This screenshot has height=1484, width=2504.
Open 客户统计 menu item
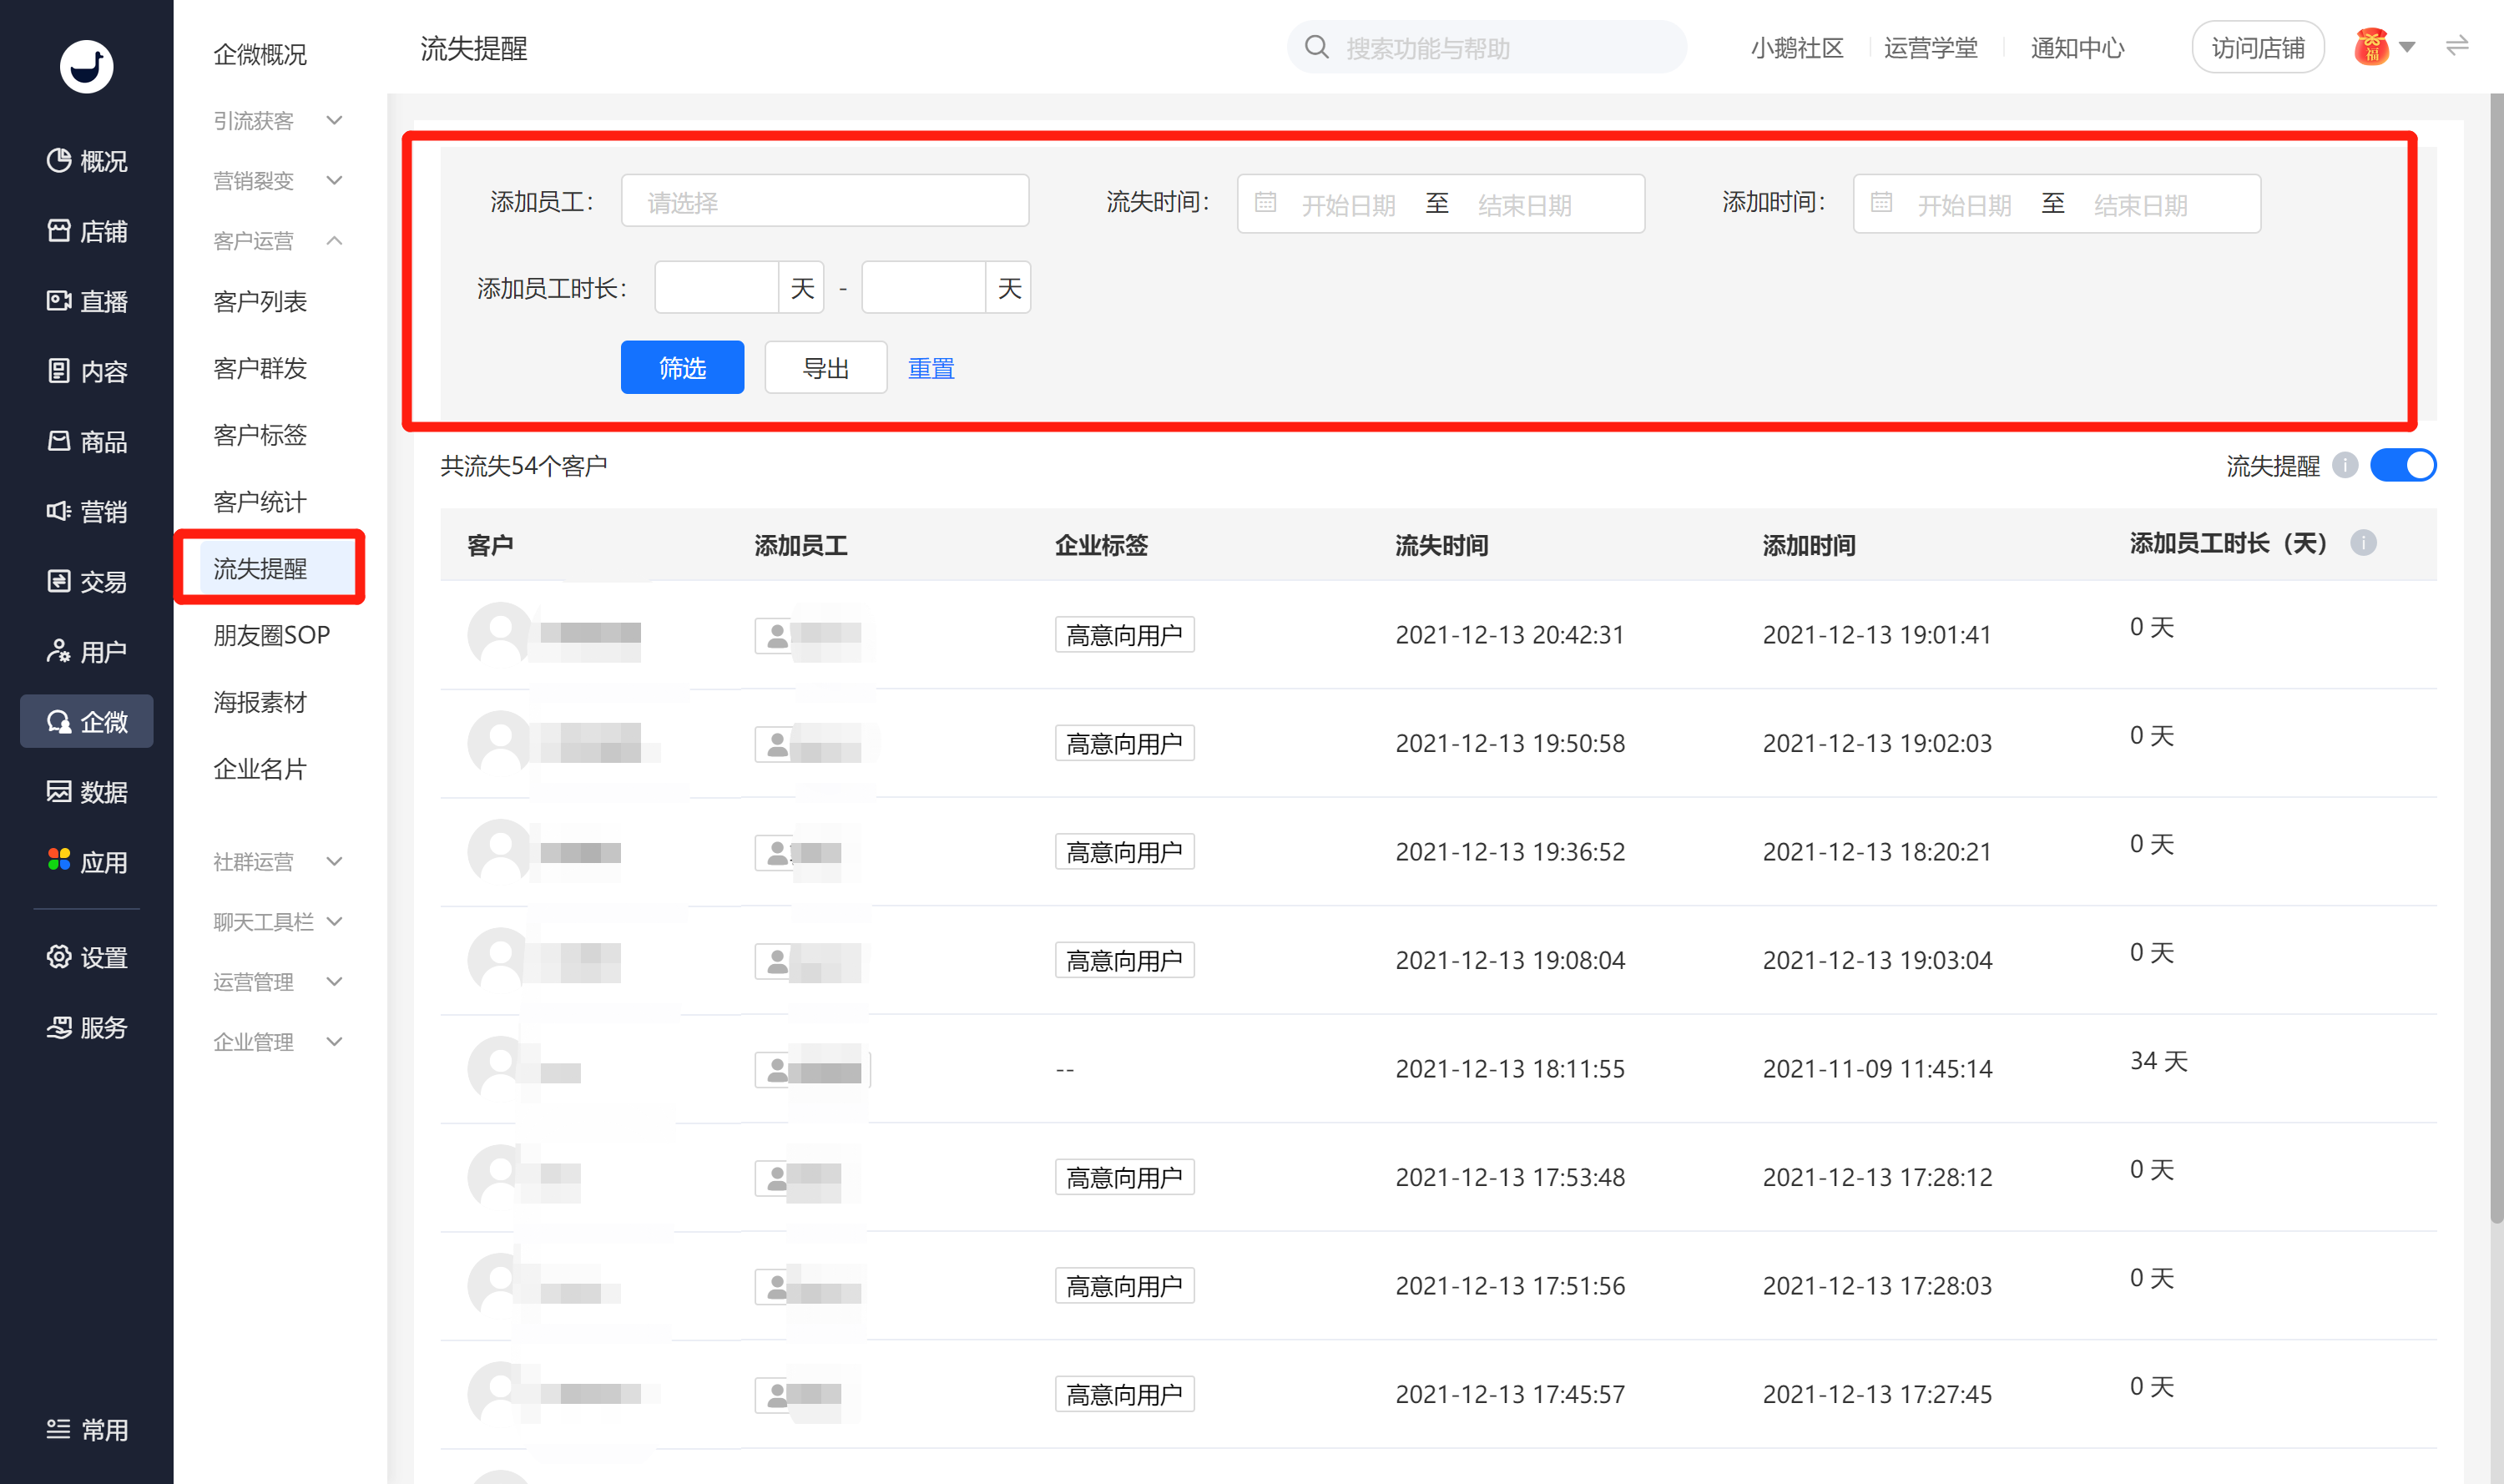click(260, 502)
